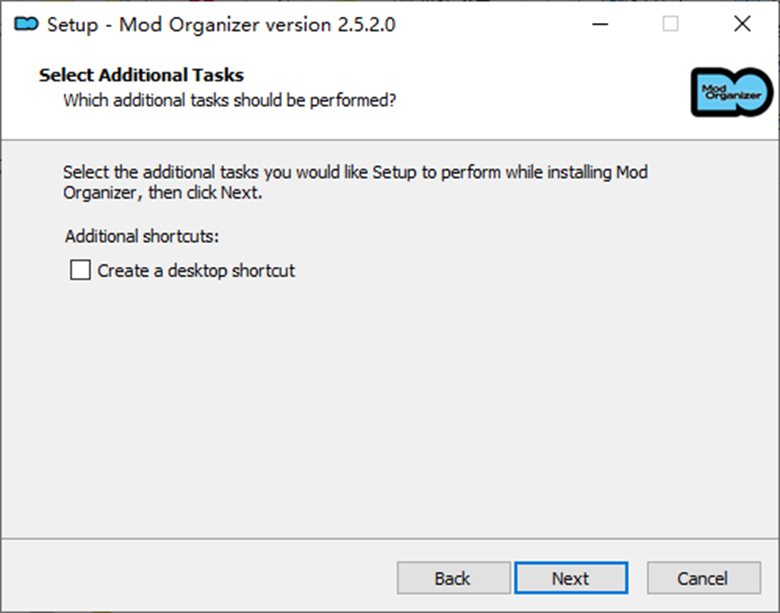The image size is (780, 613).
Task: Click the greyed-out maximize button
Action: (670, 24)
